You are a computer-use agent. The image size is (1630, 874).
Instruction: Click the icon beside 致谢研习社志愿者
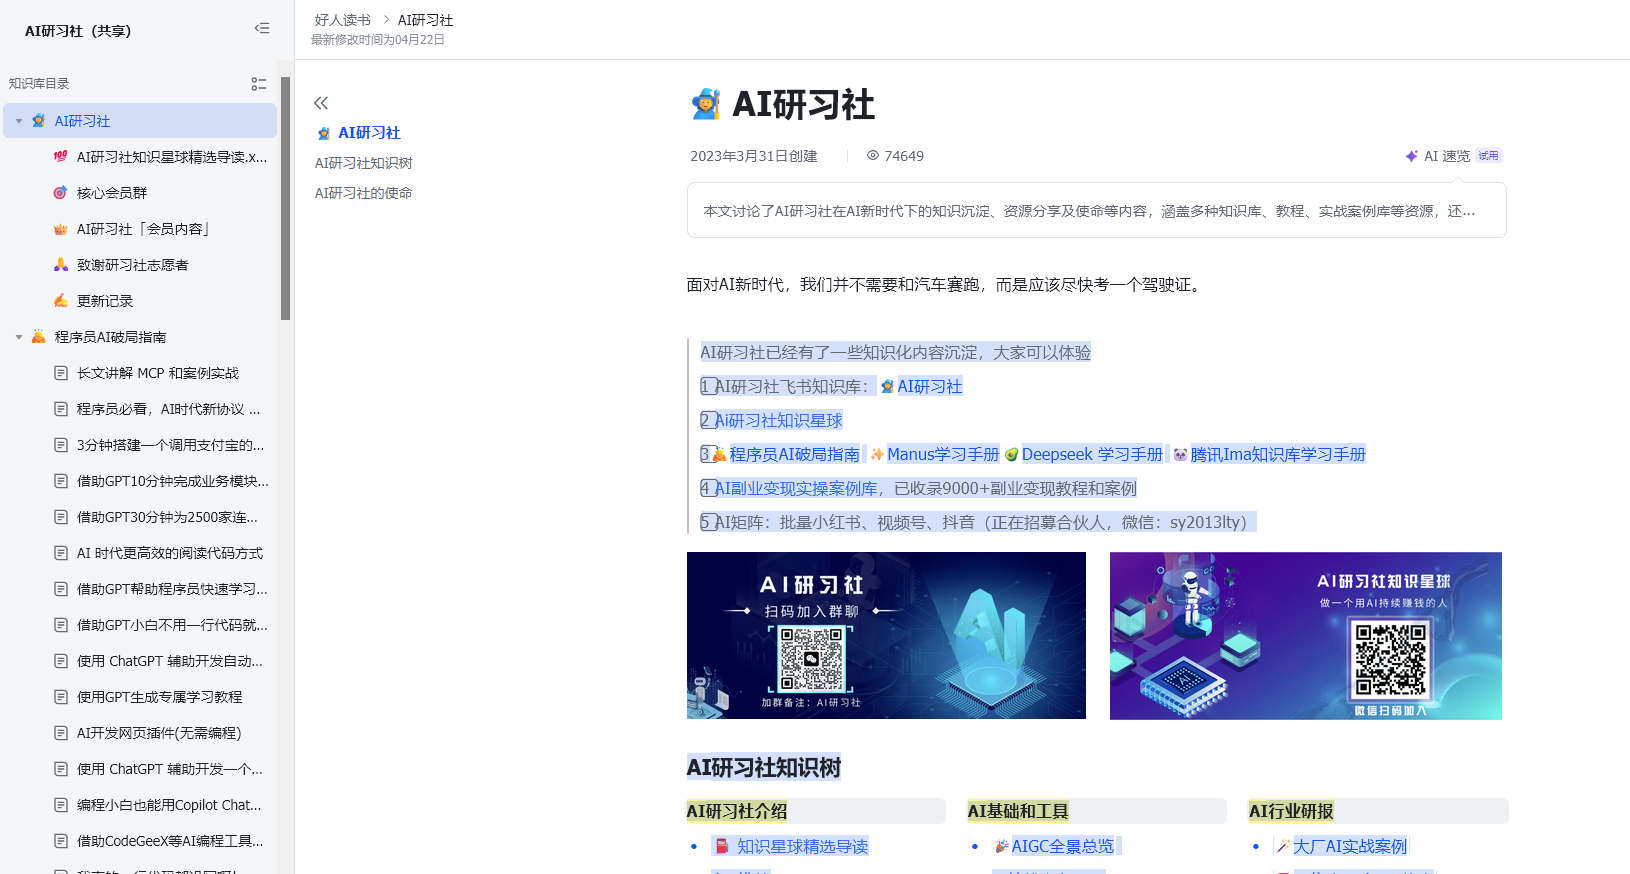coord(61,265)
